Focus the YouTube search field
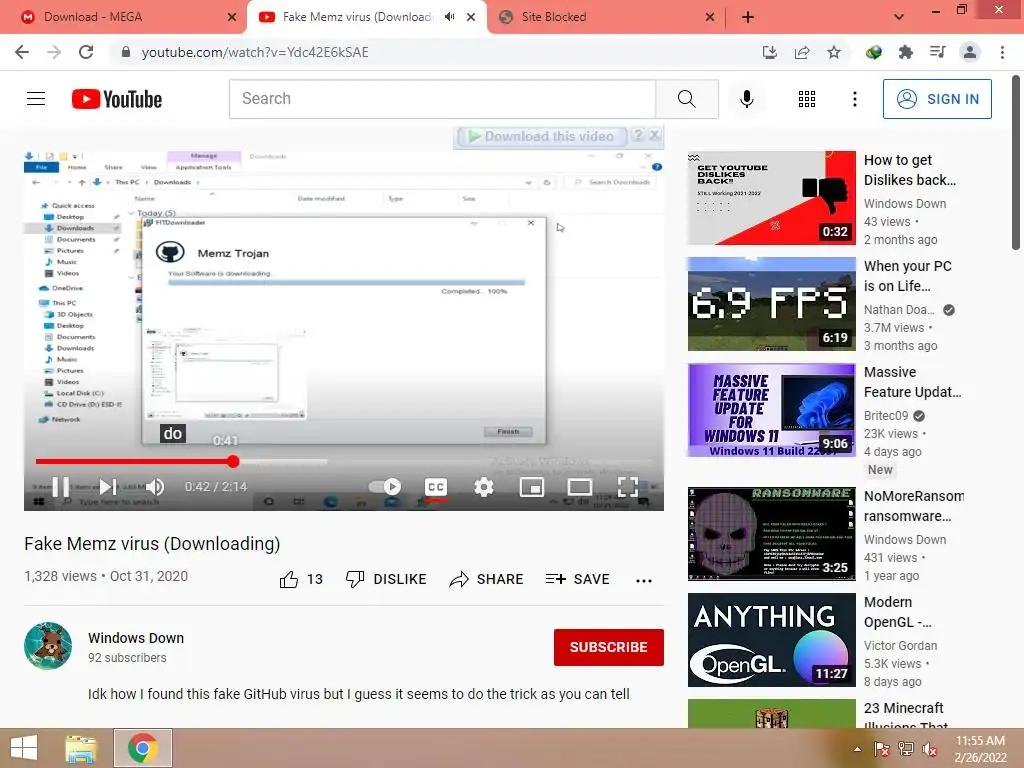This screenshot has height=768, width=1024. [442, 99]
